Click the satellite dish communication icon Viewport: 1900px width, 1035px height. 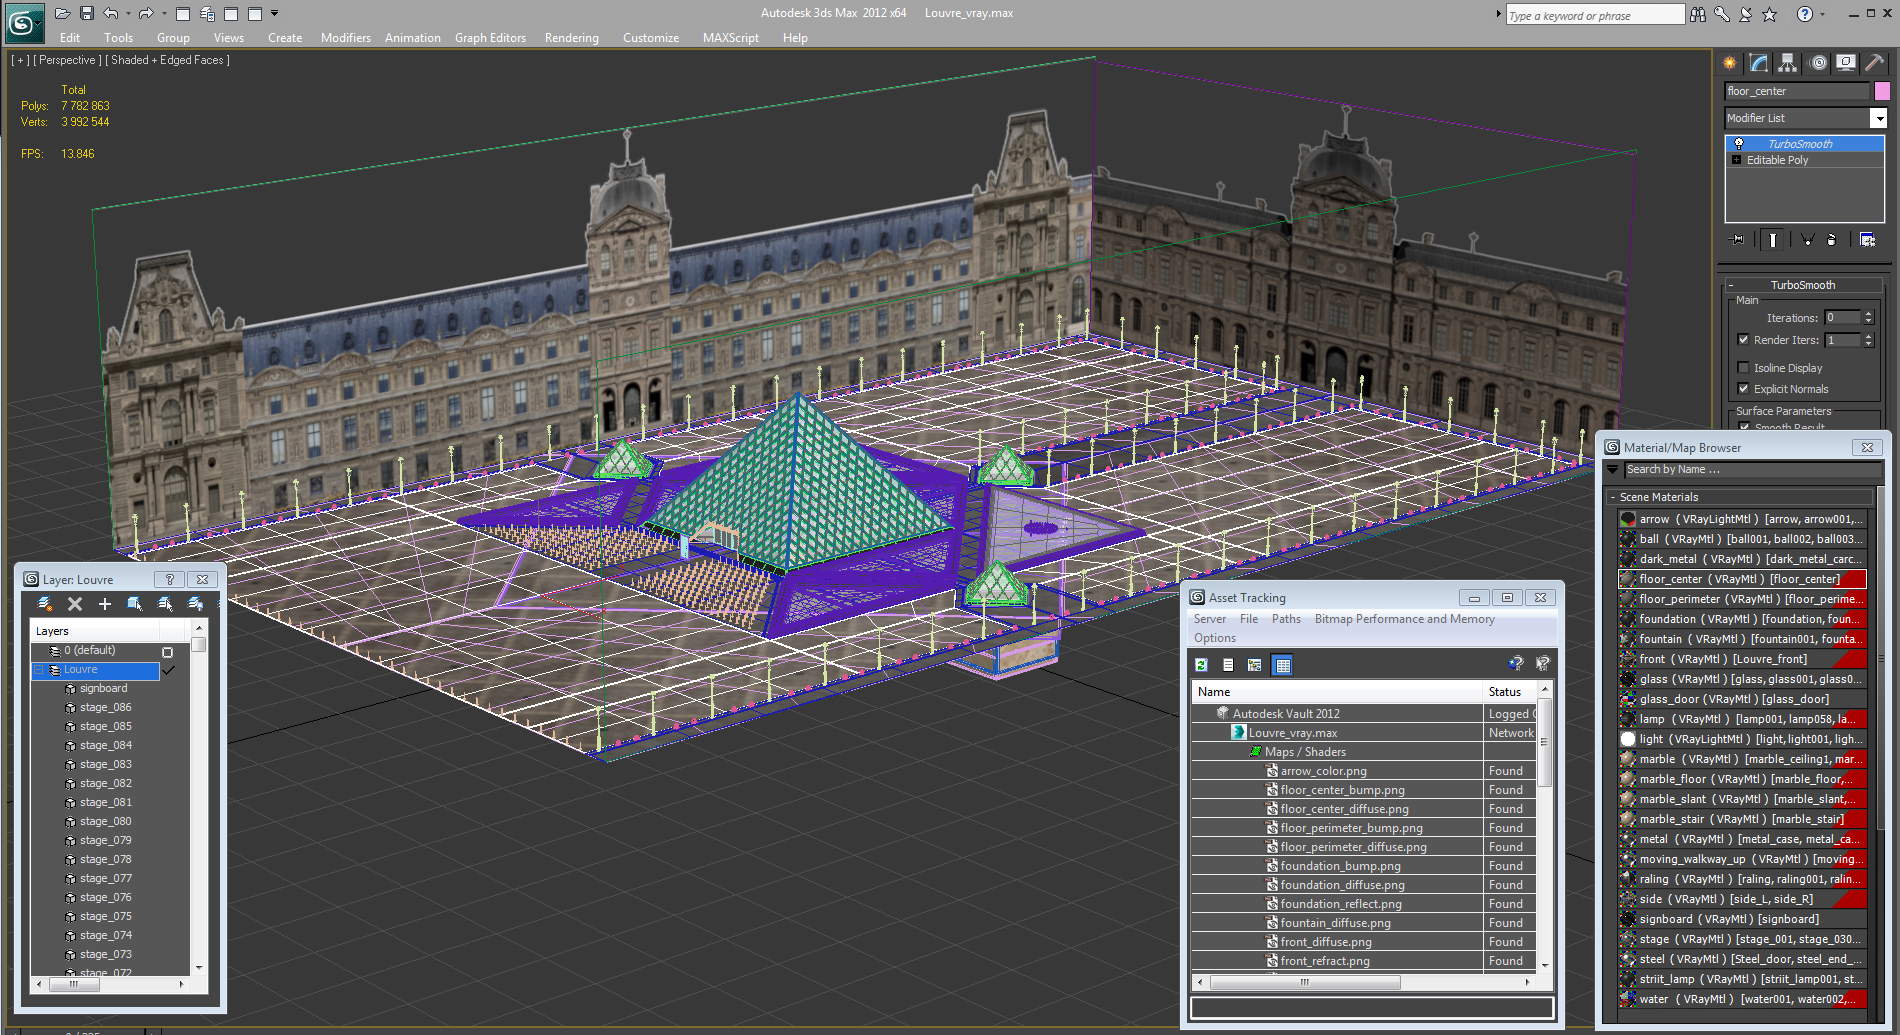click(x=1746, y=14)
